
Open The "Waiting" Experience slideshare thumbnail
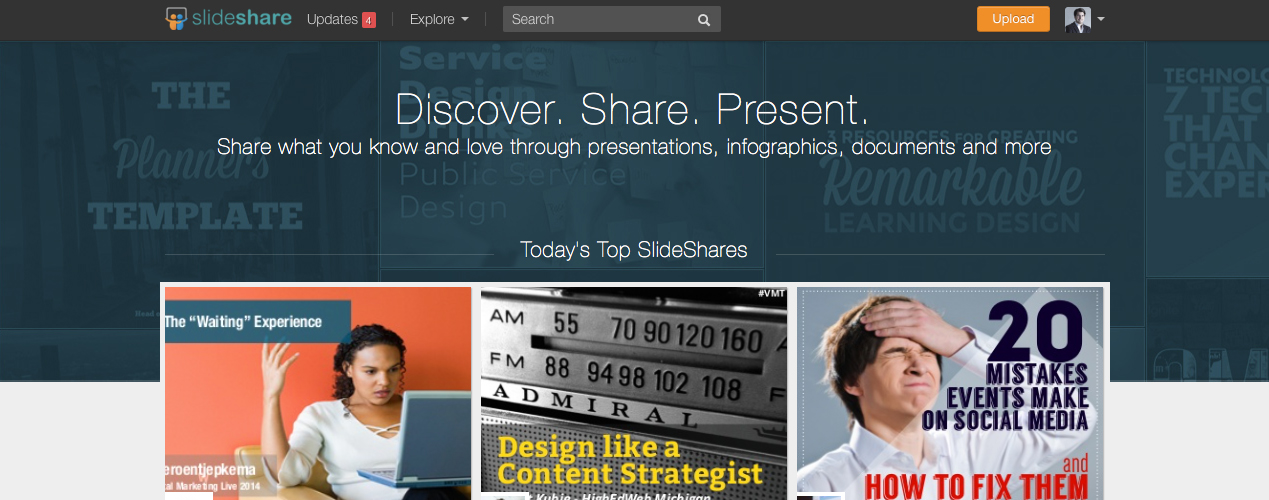tap(318, 393)
